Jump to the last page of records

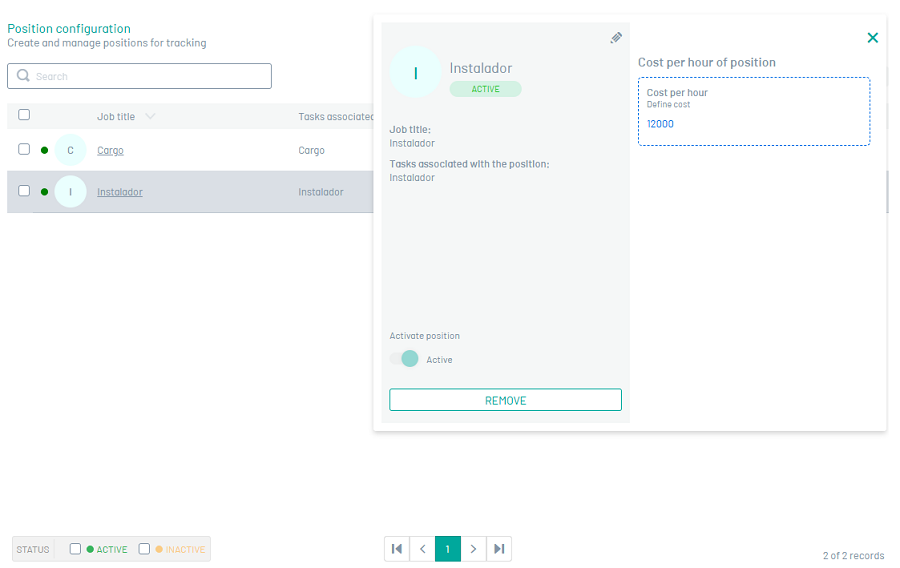tap(498, 549)
